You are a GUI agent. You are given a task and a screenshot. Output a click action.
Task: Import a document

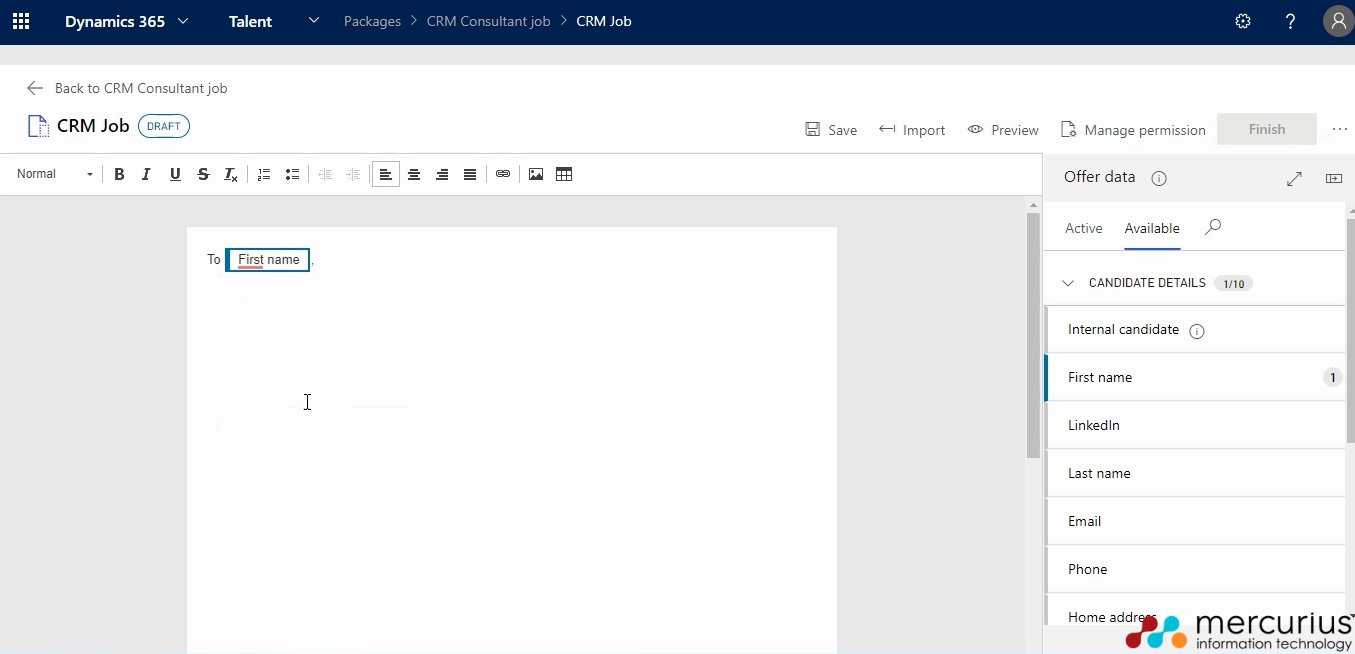coord(912,130)
